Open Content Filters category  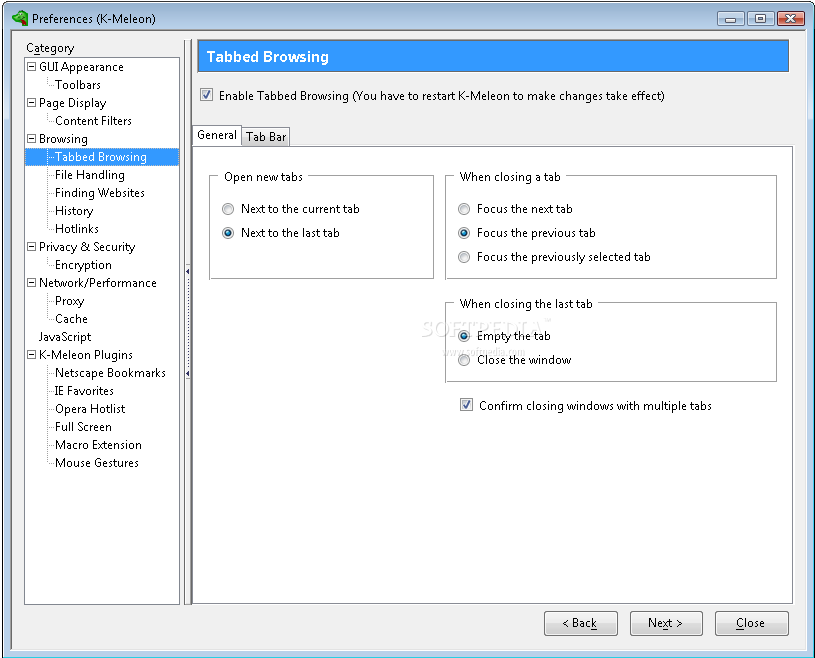click(x=94, y=121)
